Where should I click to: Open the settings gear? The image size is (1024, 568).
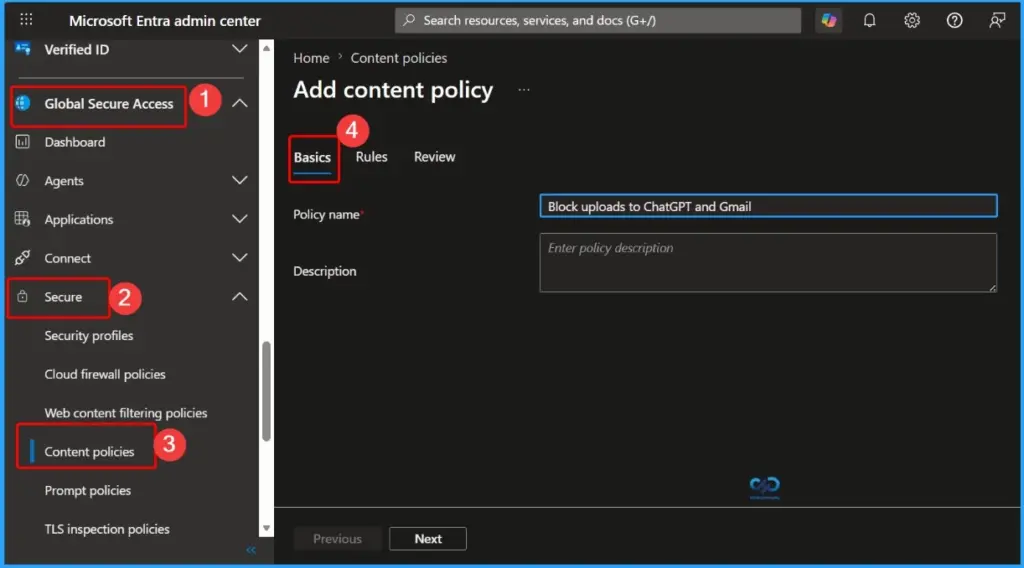coord(912,20)
